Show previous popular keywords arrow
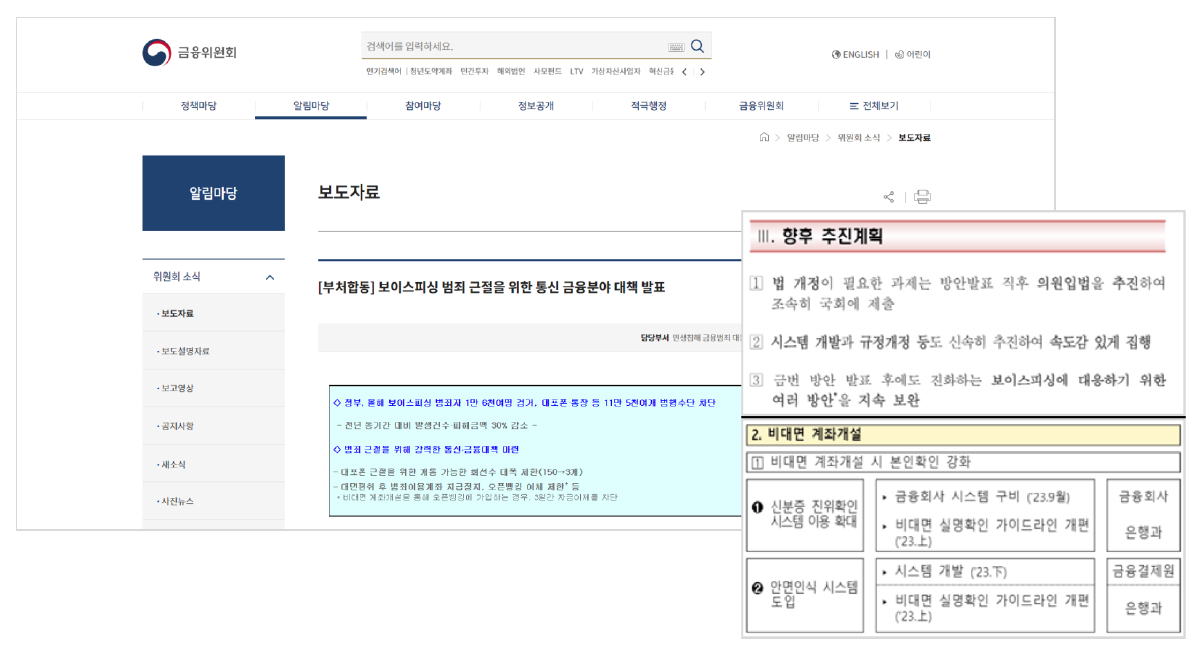This screenshot has height=657, width=1201. (x=684, y=72)
